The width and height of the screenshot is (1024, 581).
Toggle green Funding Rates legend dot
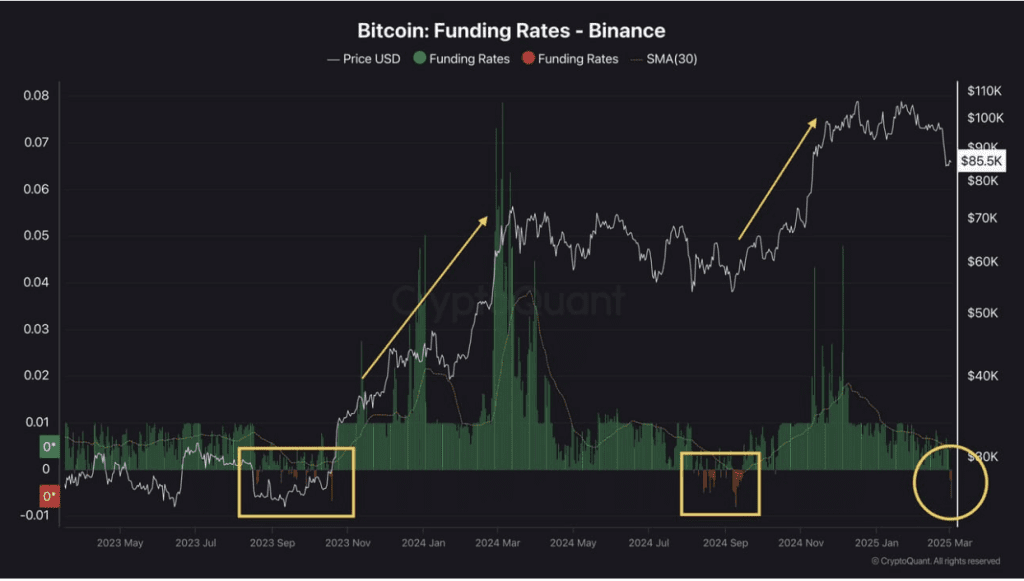pos(419,59)
